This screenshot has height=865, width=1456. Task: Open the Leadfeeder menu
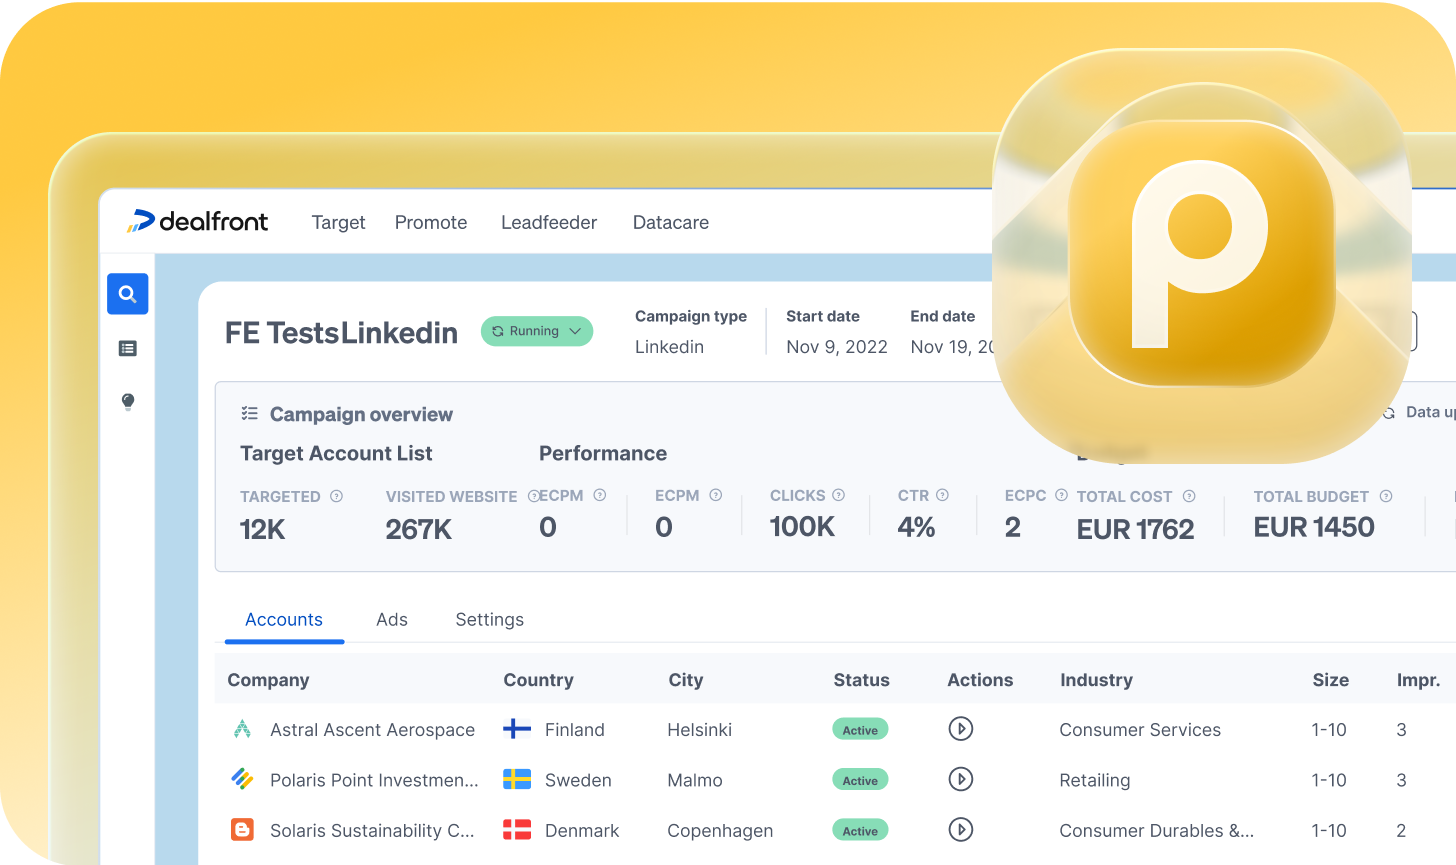549,222
